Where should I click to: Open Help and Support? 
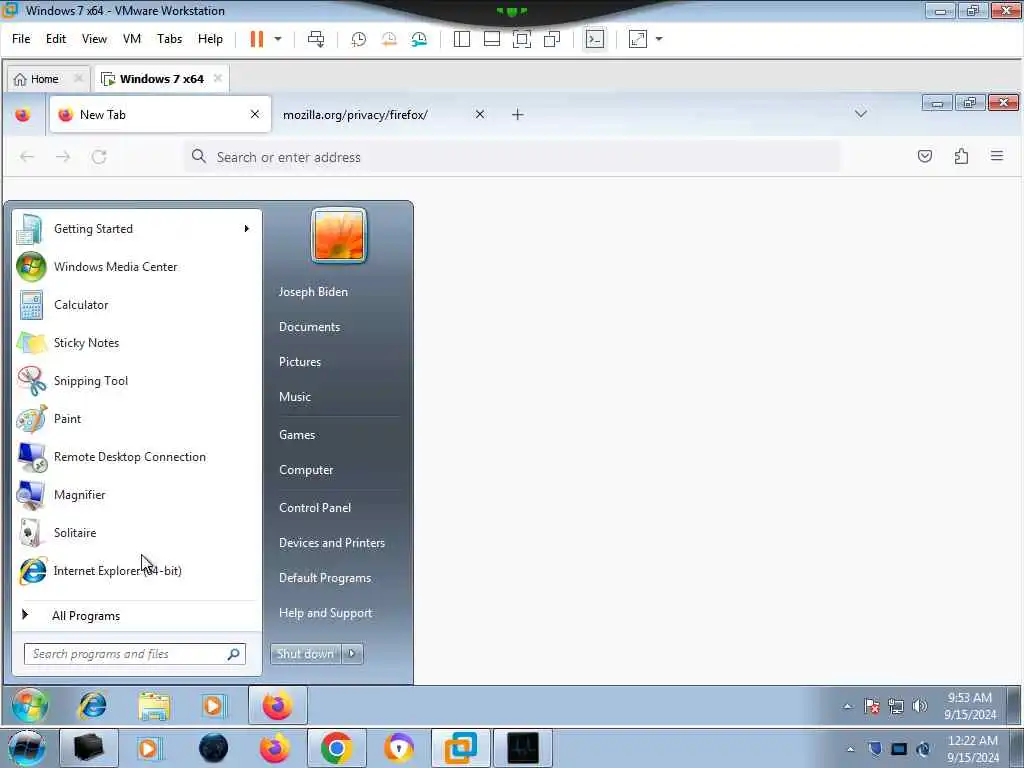tap(325, 613)
